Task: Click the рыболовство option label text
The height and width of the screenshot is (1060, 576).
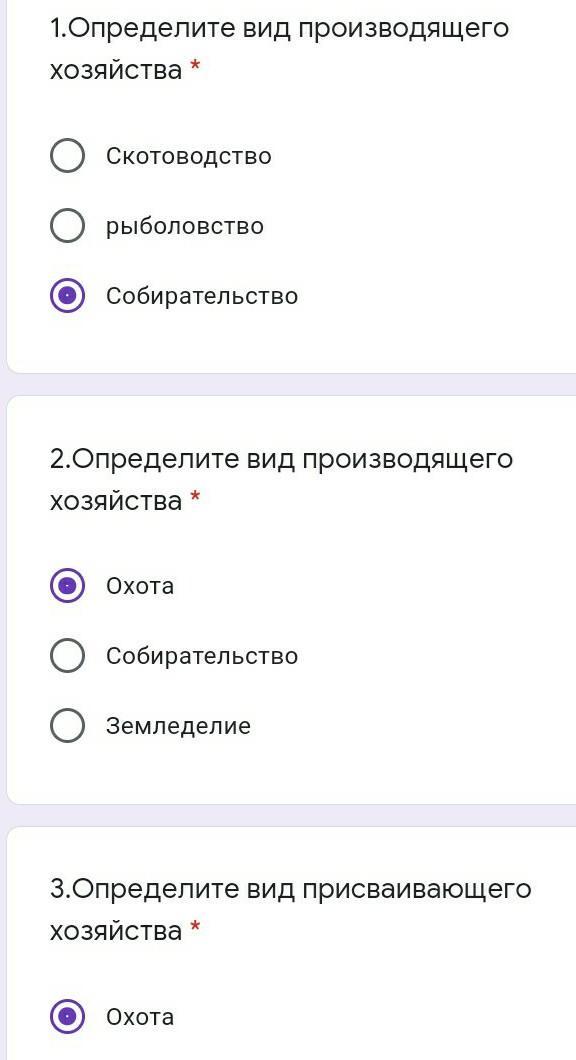Action: point(185,226)
